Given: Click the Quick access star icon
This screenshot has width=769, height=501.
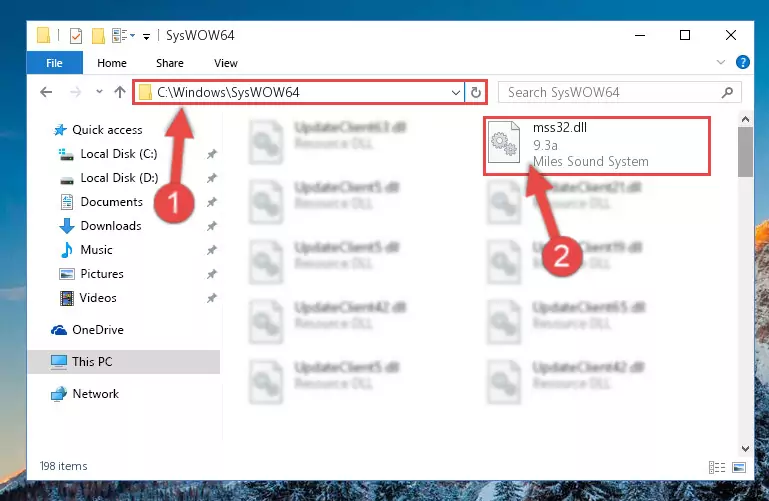Looking at the screenshot, I should [60, 130].
